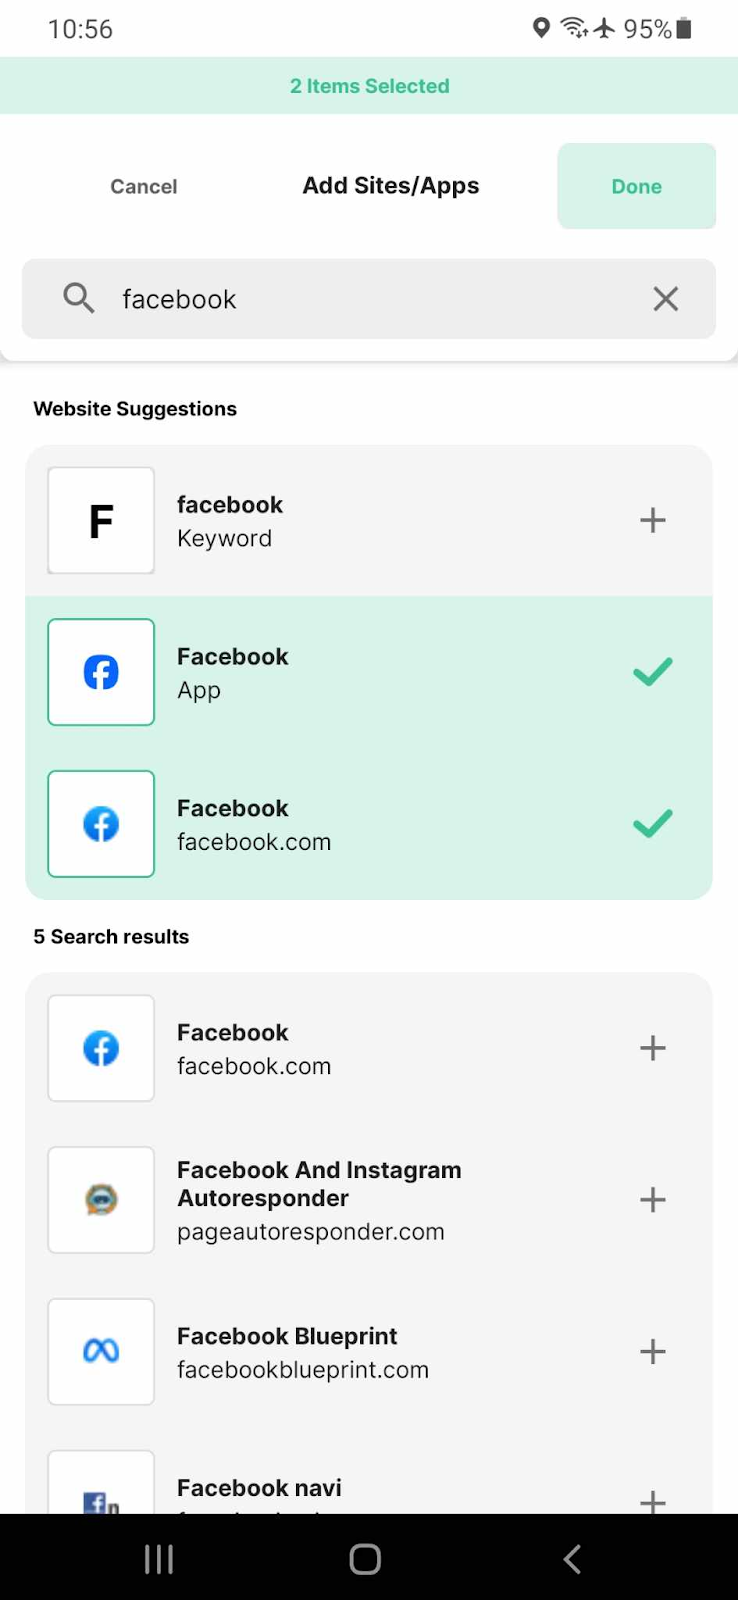
Task: Unselect the Facebook facebook.com suggestion checkmark
Action: (x=652, y=823)
